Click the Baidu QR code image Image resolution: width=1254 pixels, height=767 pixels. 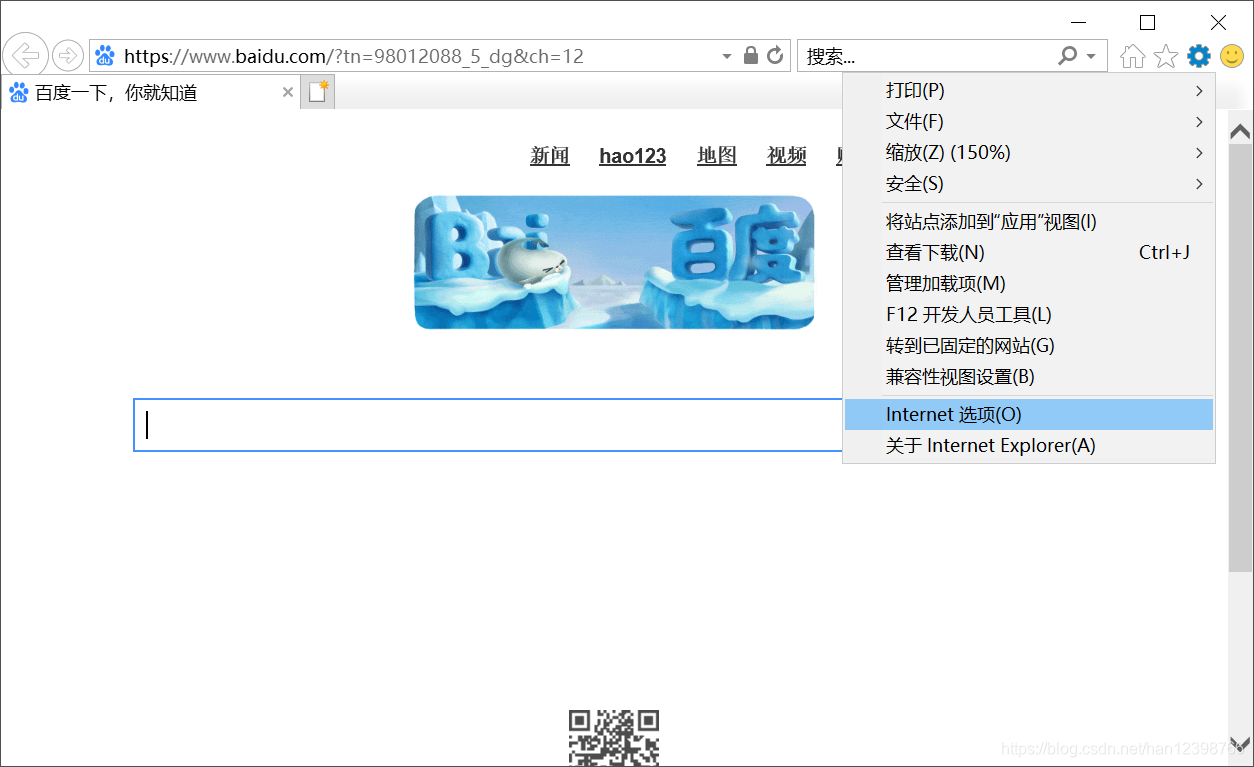click(614, 737)
